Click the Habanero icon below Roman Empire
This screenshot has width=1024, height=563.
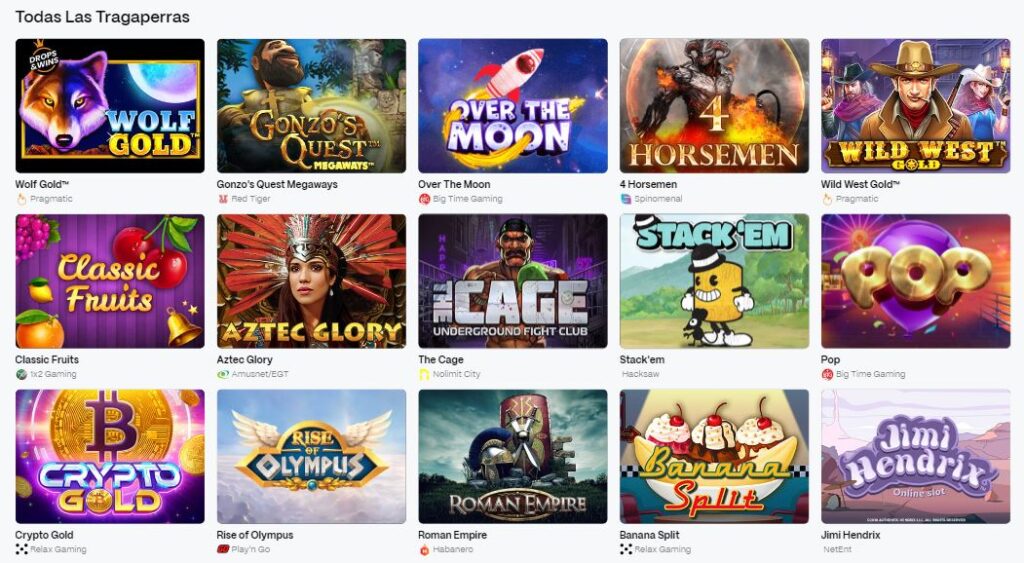[x=424, y=550]
